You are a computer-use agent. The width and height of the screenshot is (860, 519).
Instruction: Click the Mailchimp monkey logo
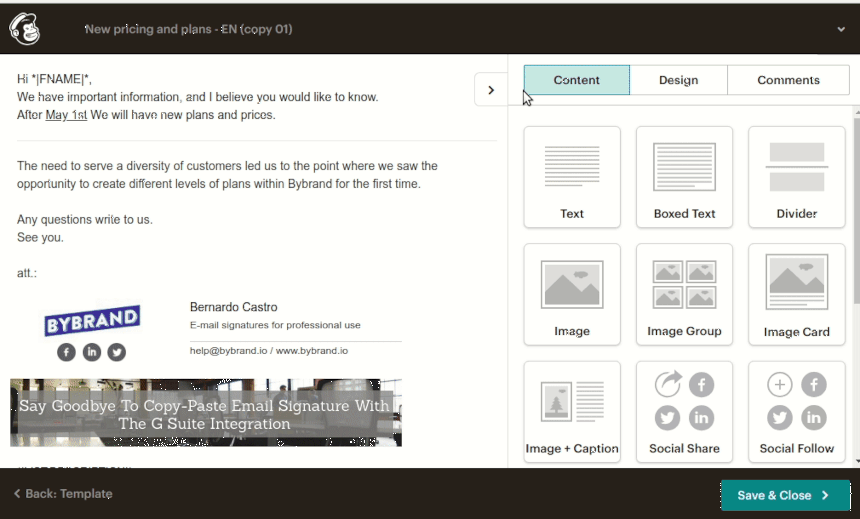(x=25, y=29)
